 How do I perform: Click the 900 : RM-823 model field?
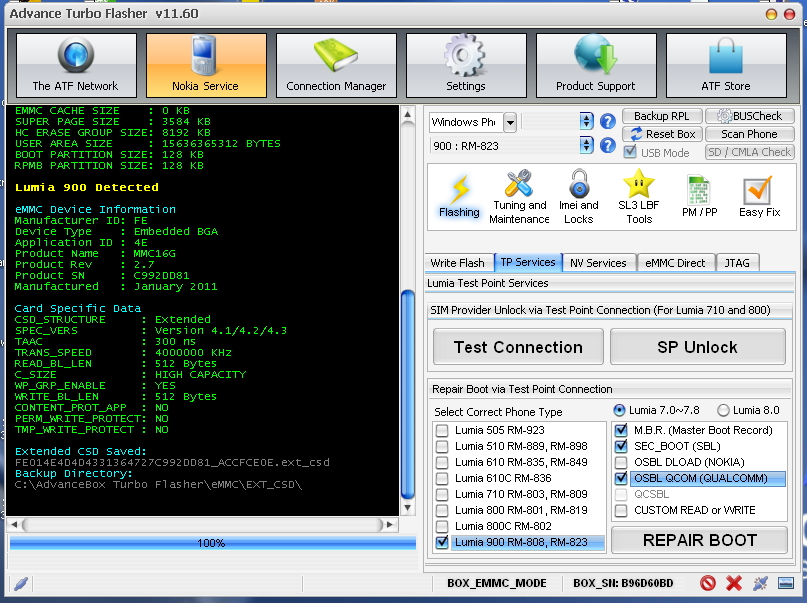[x=504, y=146]
